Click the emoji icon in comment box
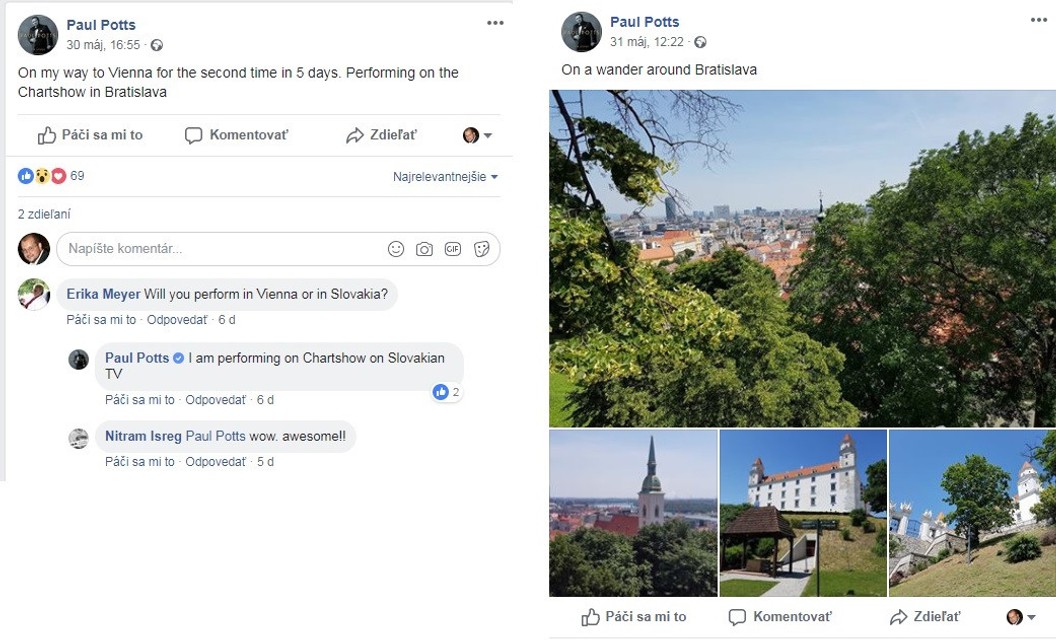1056x640 pixels. coord(396,249)
